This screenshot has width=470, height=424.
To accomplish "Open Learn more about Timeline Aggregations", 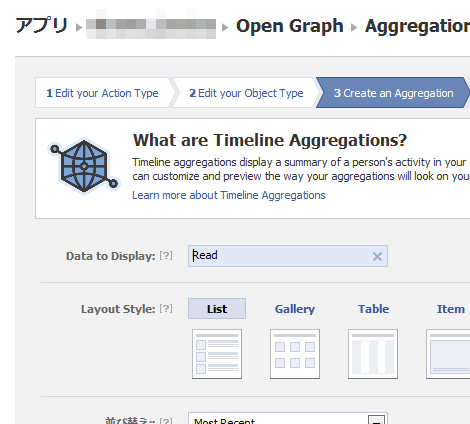I will point(229,195).
